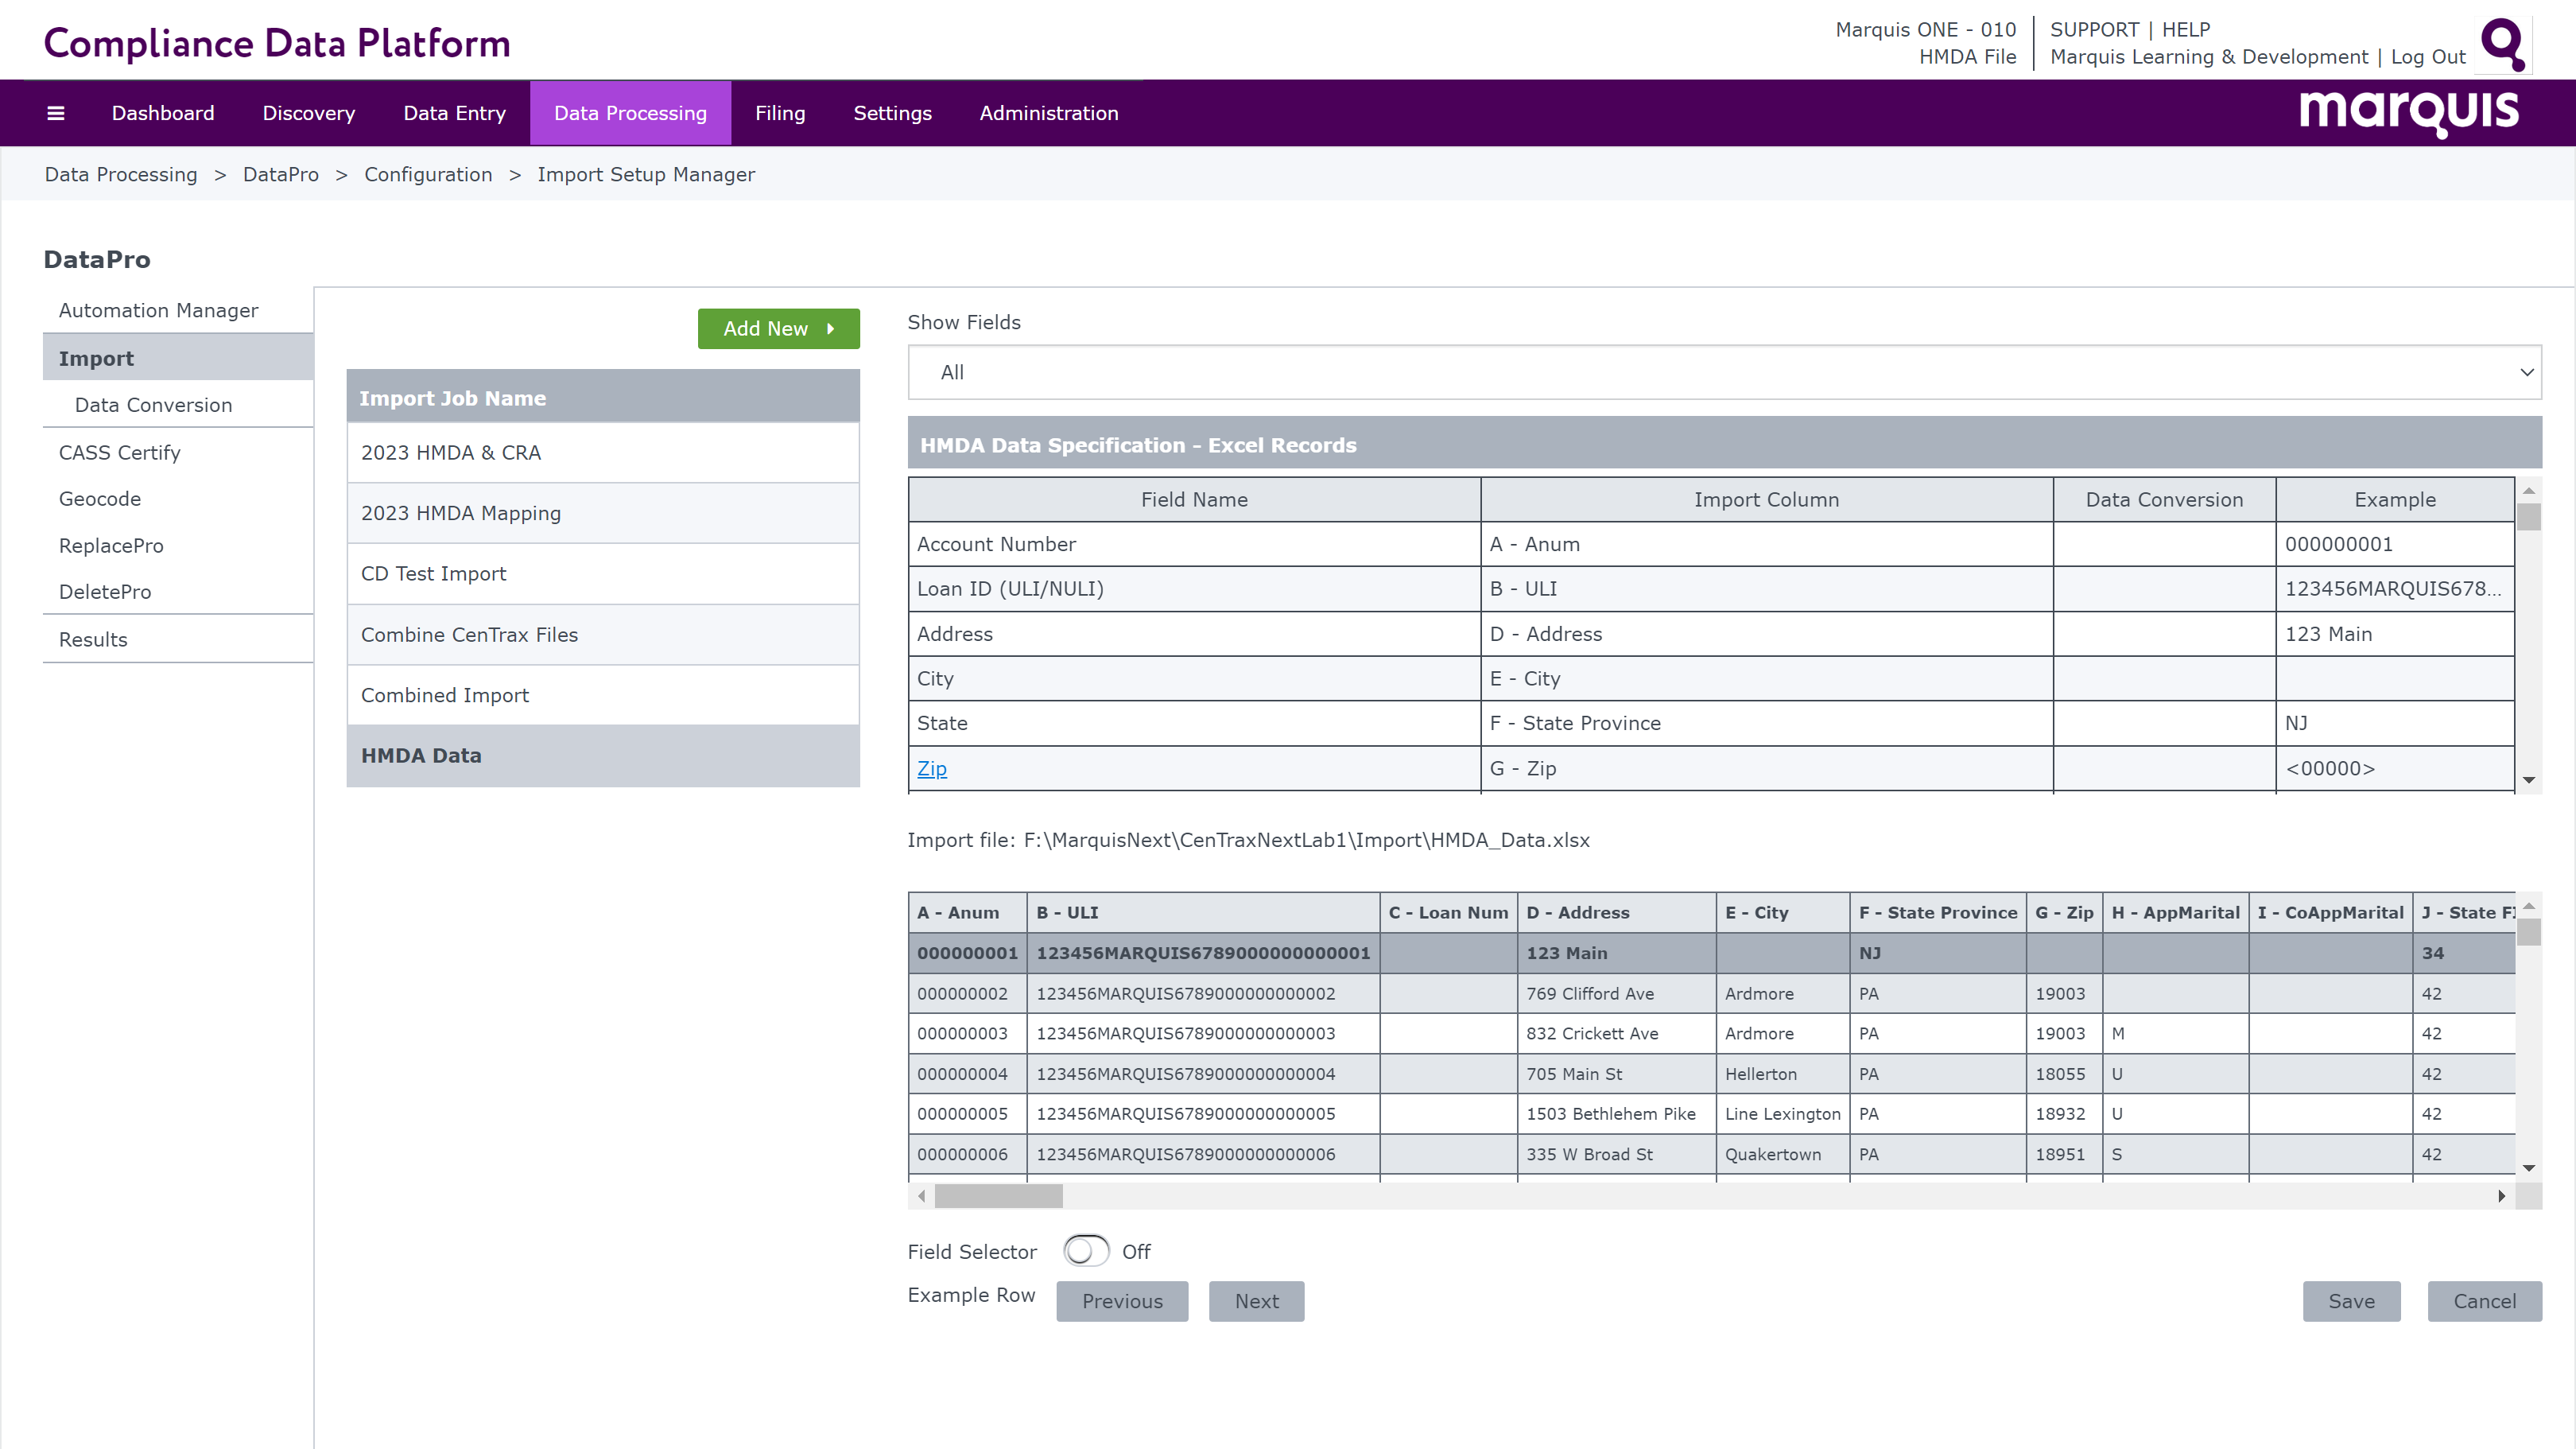
Task: Click the search magnifier icon
Action: [2503, 44]
